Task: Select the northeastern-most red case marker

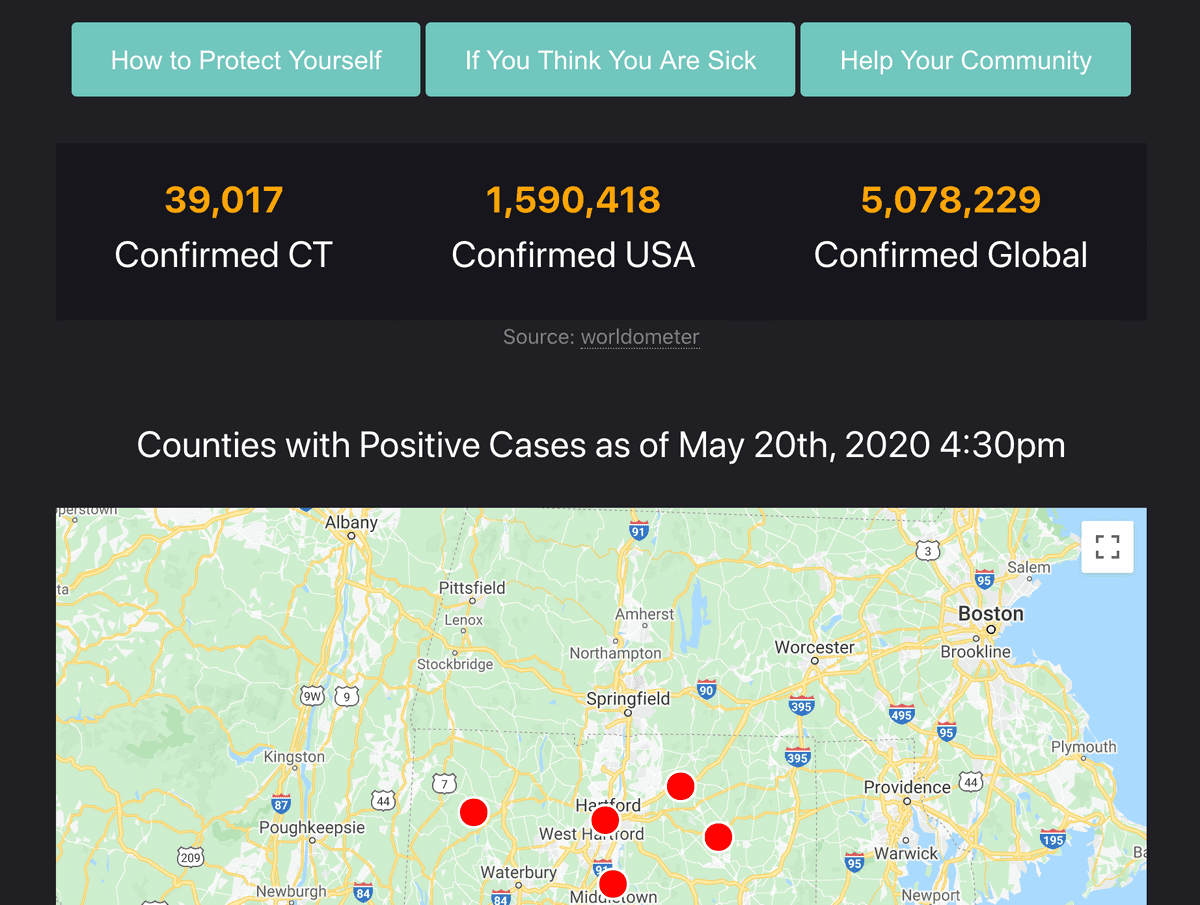Action: (x=680, y=786)
